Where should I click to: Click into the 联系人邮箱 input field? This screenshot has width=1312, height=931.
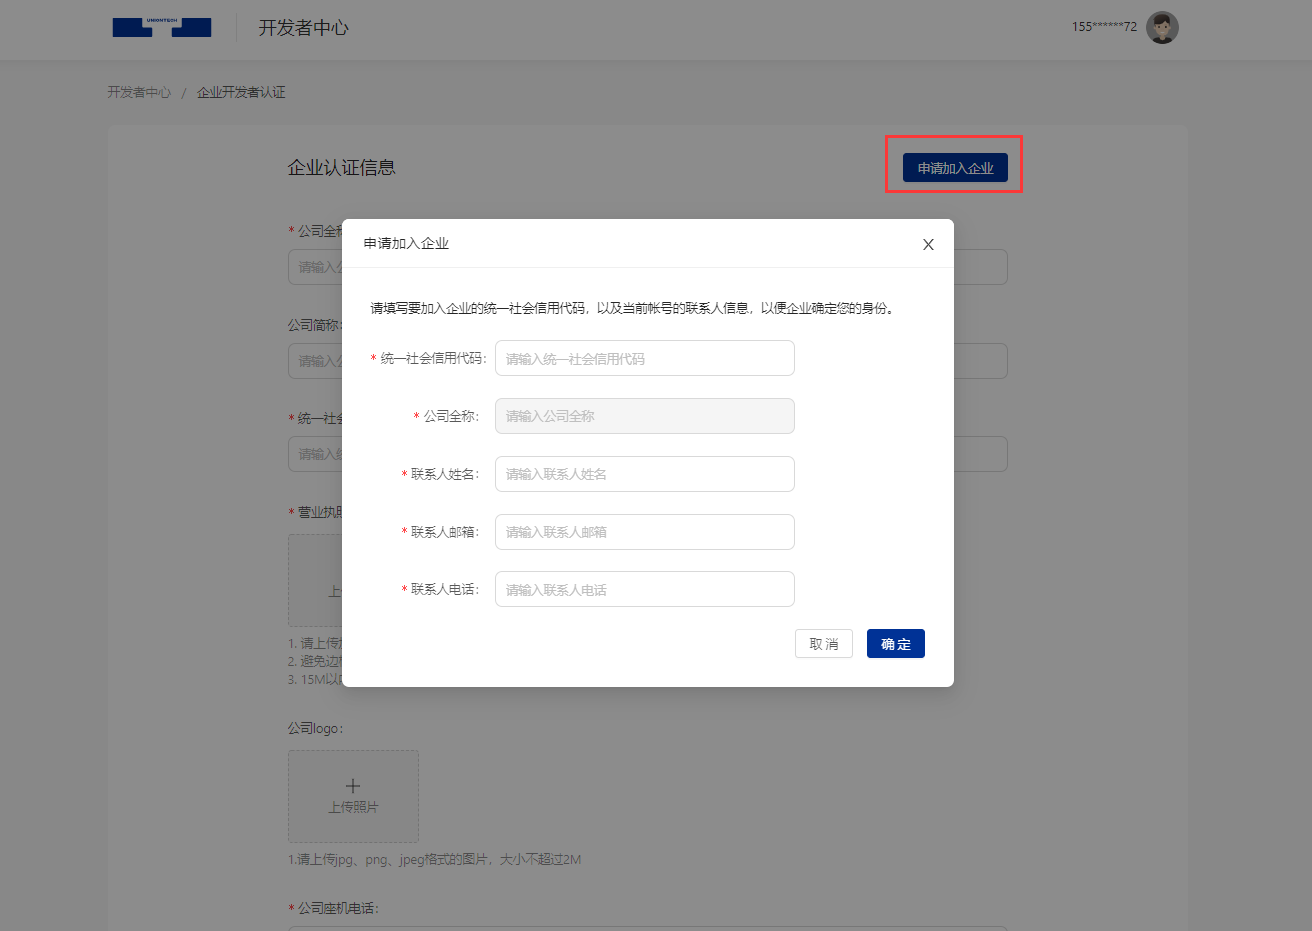(x=644, y=532)
